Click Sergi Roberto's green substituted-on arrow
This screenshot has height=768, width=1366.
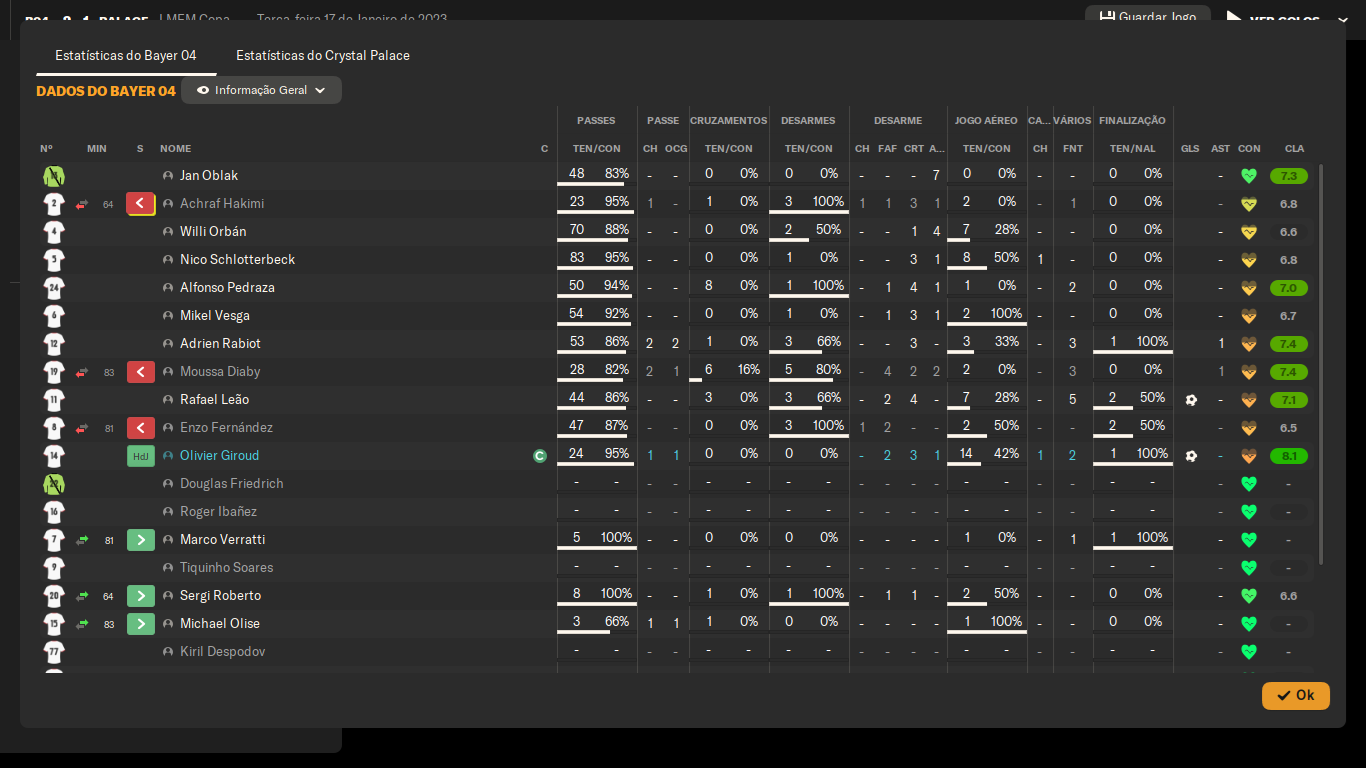coord(141,596)
